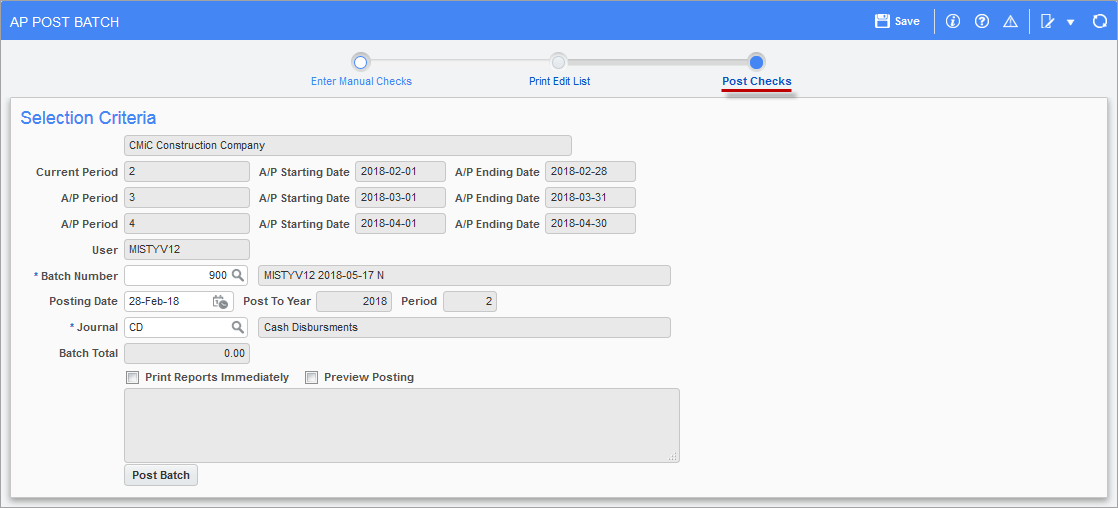The image size is (1118, 508).
Task: Click A/P Ending Date 2018-04-30 field
Action: [590, 223]
